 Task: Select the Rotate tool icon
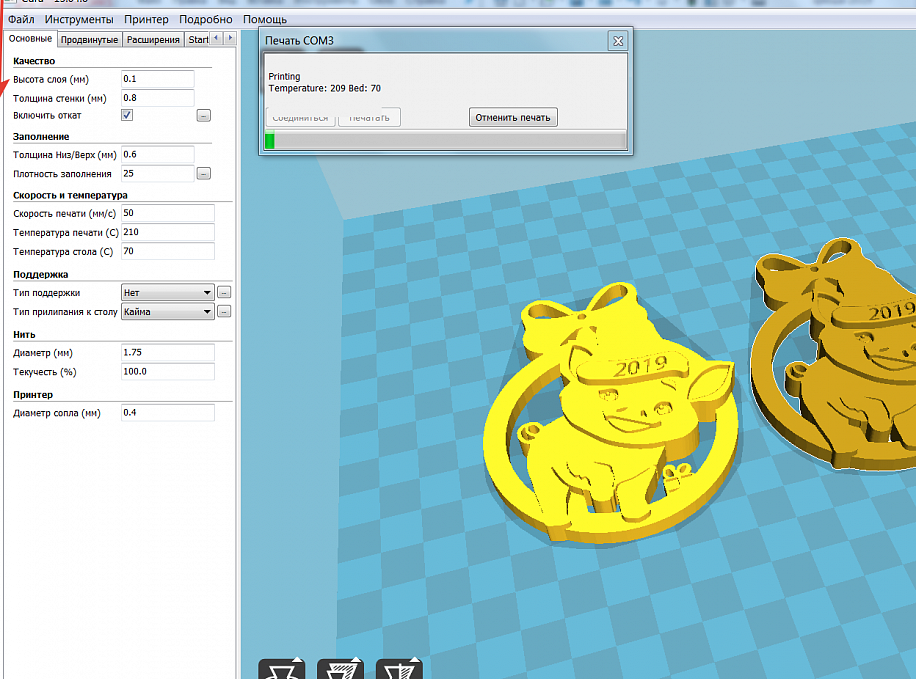pyautogui.click(x=282, y=668)
